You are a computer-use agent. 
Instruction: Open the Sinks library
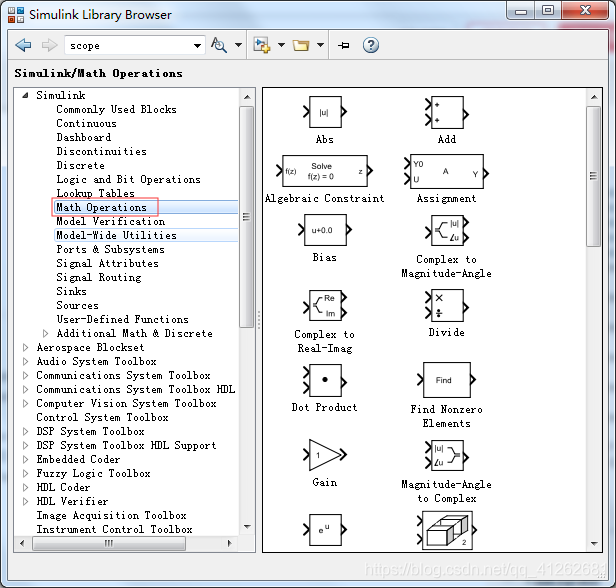tap(72, 291)
